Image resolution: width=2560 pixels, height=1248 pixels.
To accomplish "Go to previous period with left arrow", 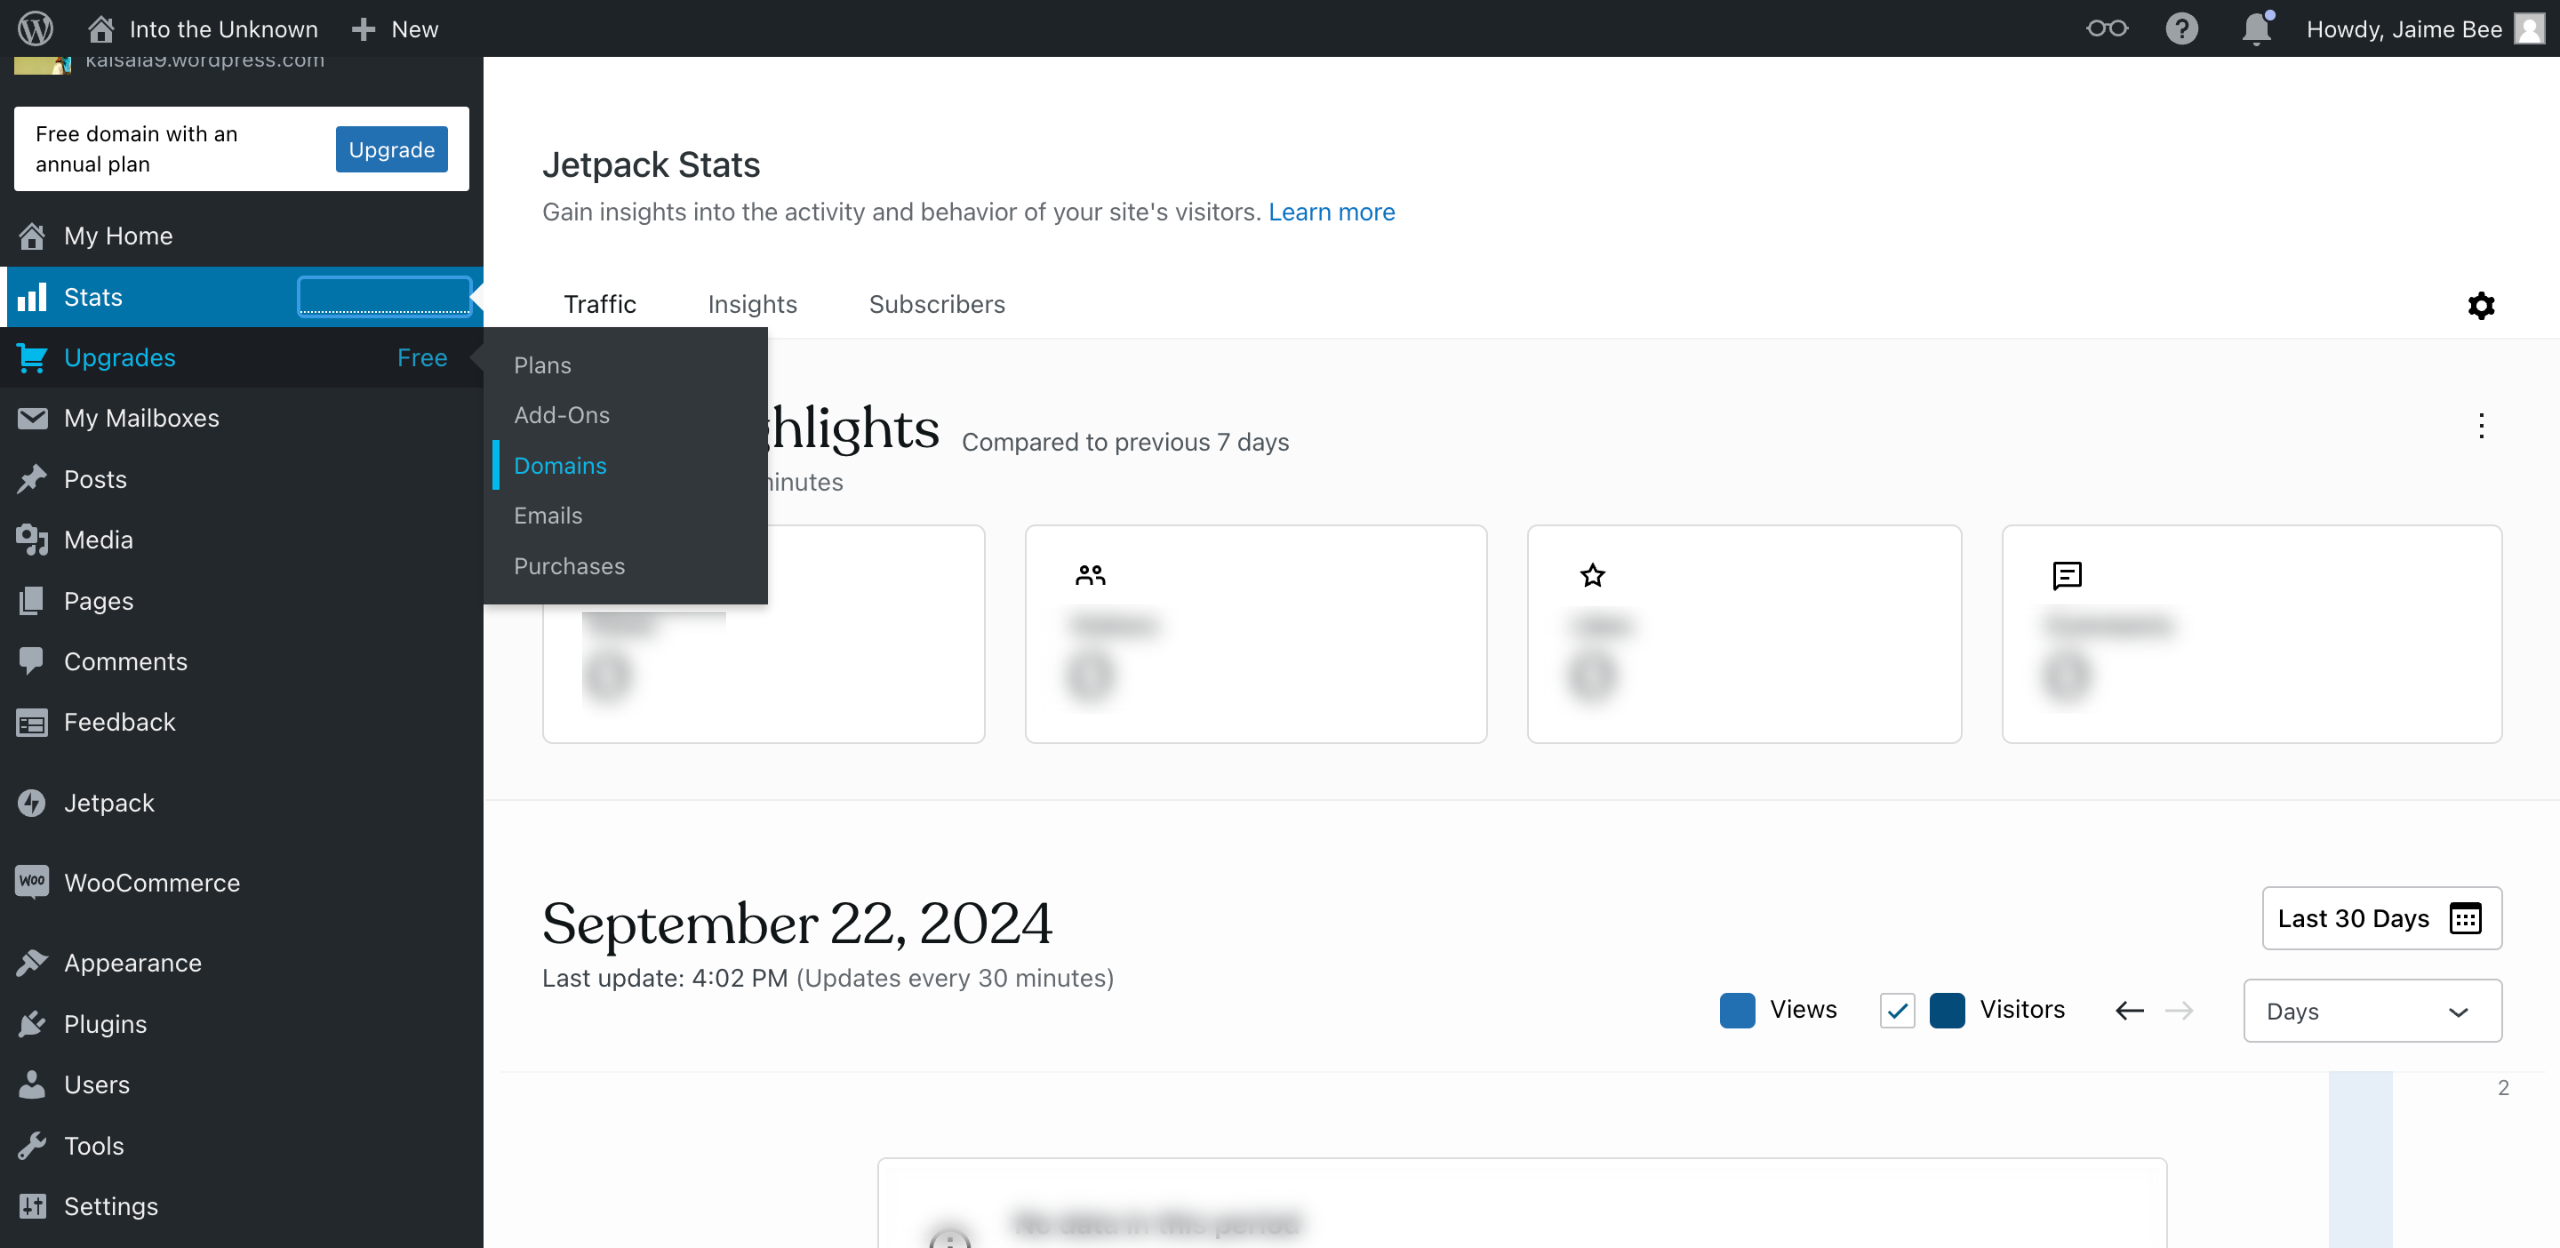I will coord(2129,1011).
